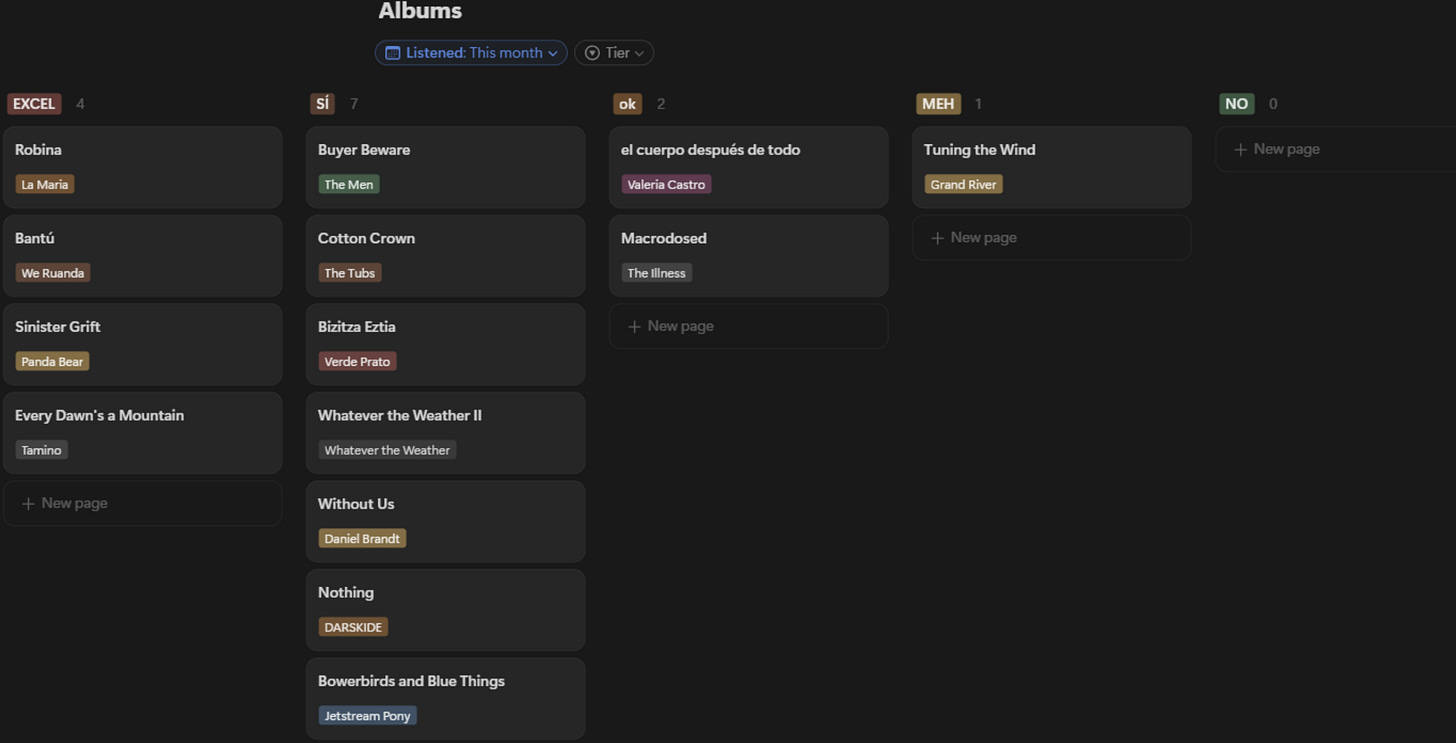Click the NO column count 0
This screenshot has height=743, width=1456.
(x=1273, y=104)
